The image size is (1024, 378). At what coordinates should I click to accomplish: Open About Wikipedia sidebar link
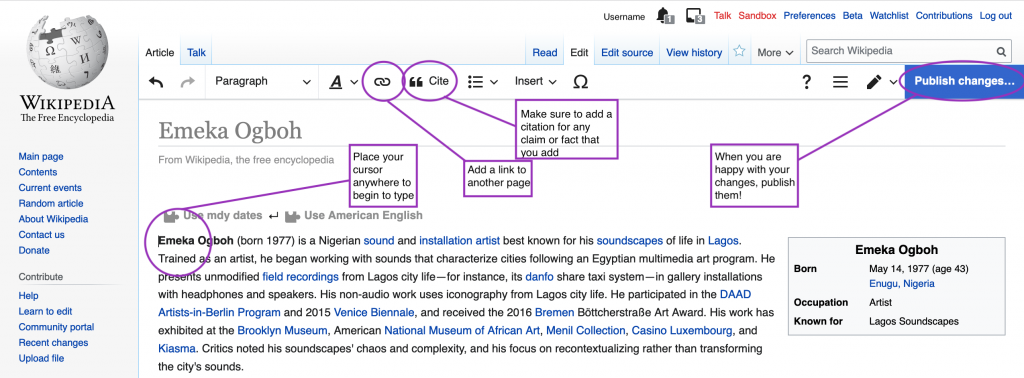[54, 219]
